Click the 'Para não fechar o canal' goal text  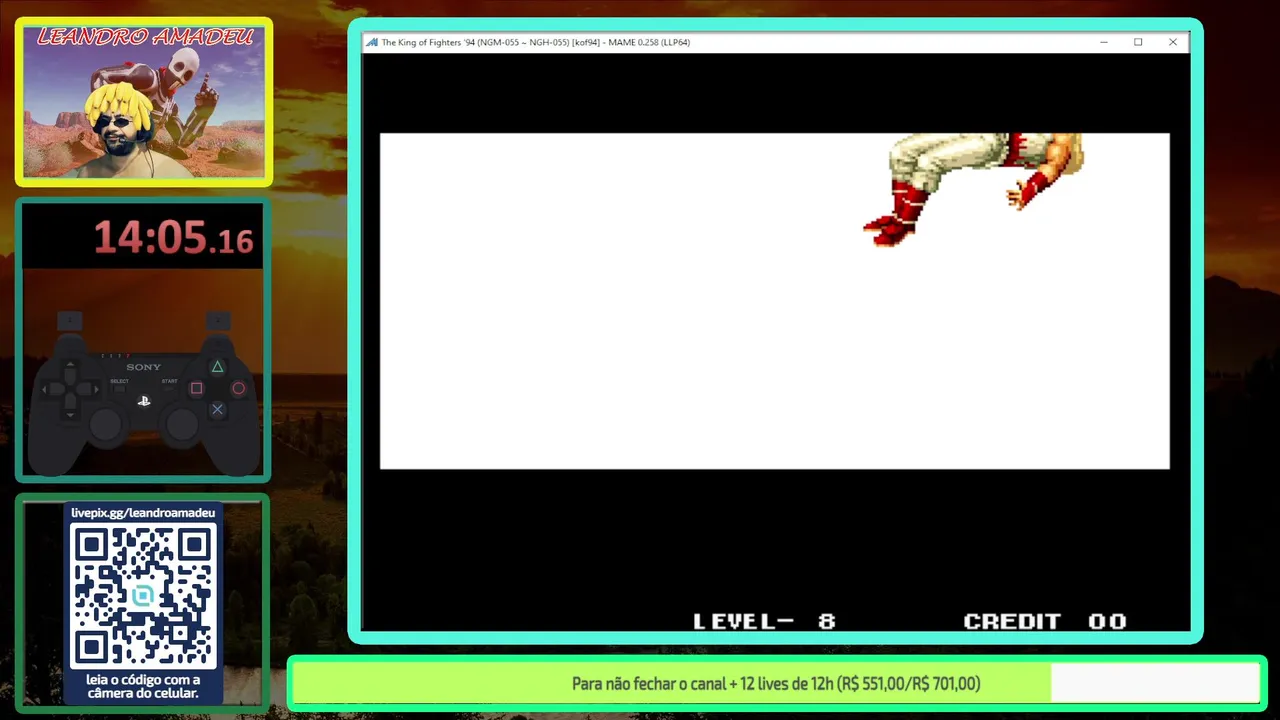pyautogui.click(x=776, y=684)
